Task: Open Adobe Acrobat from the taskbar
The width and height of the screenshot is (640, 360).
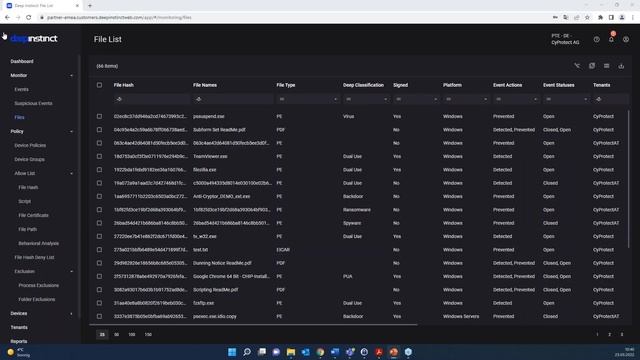Action: [379, 352]
